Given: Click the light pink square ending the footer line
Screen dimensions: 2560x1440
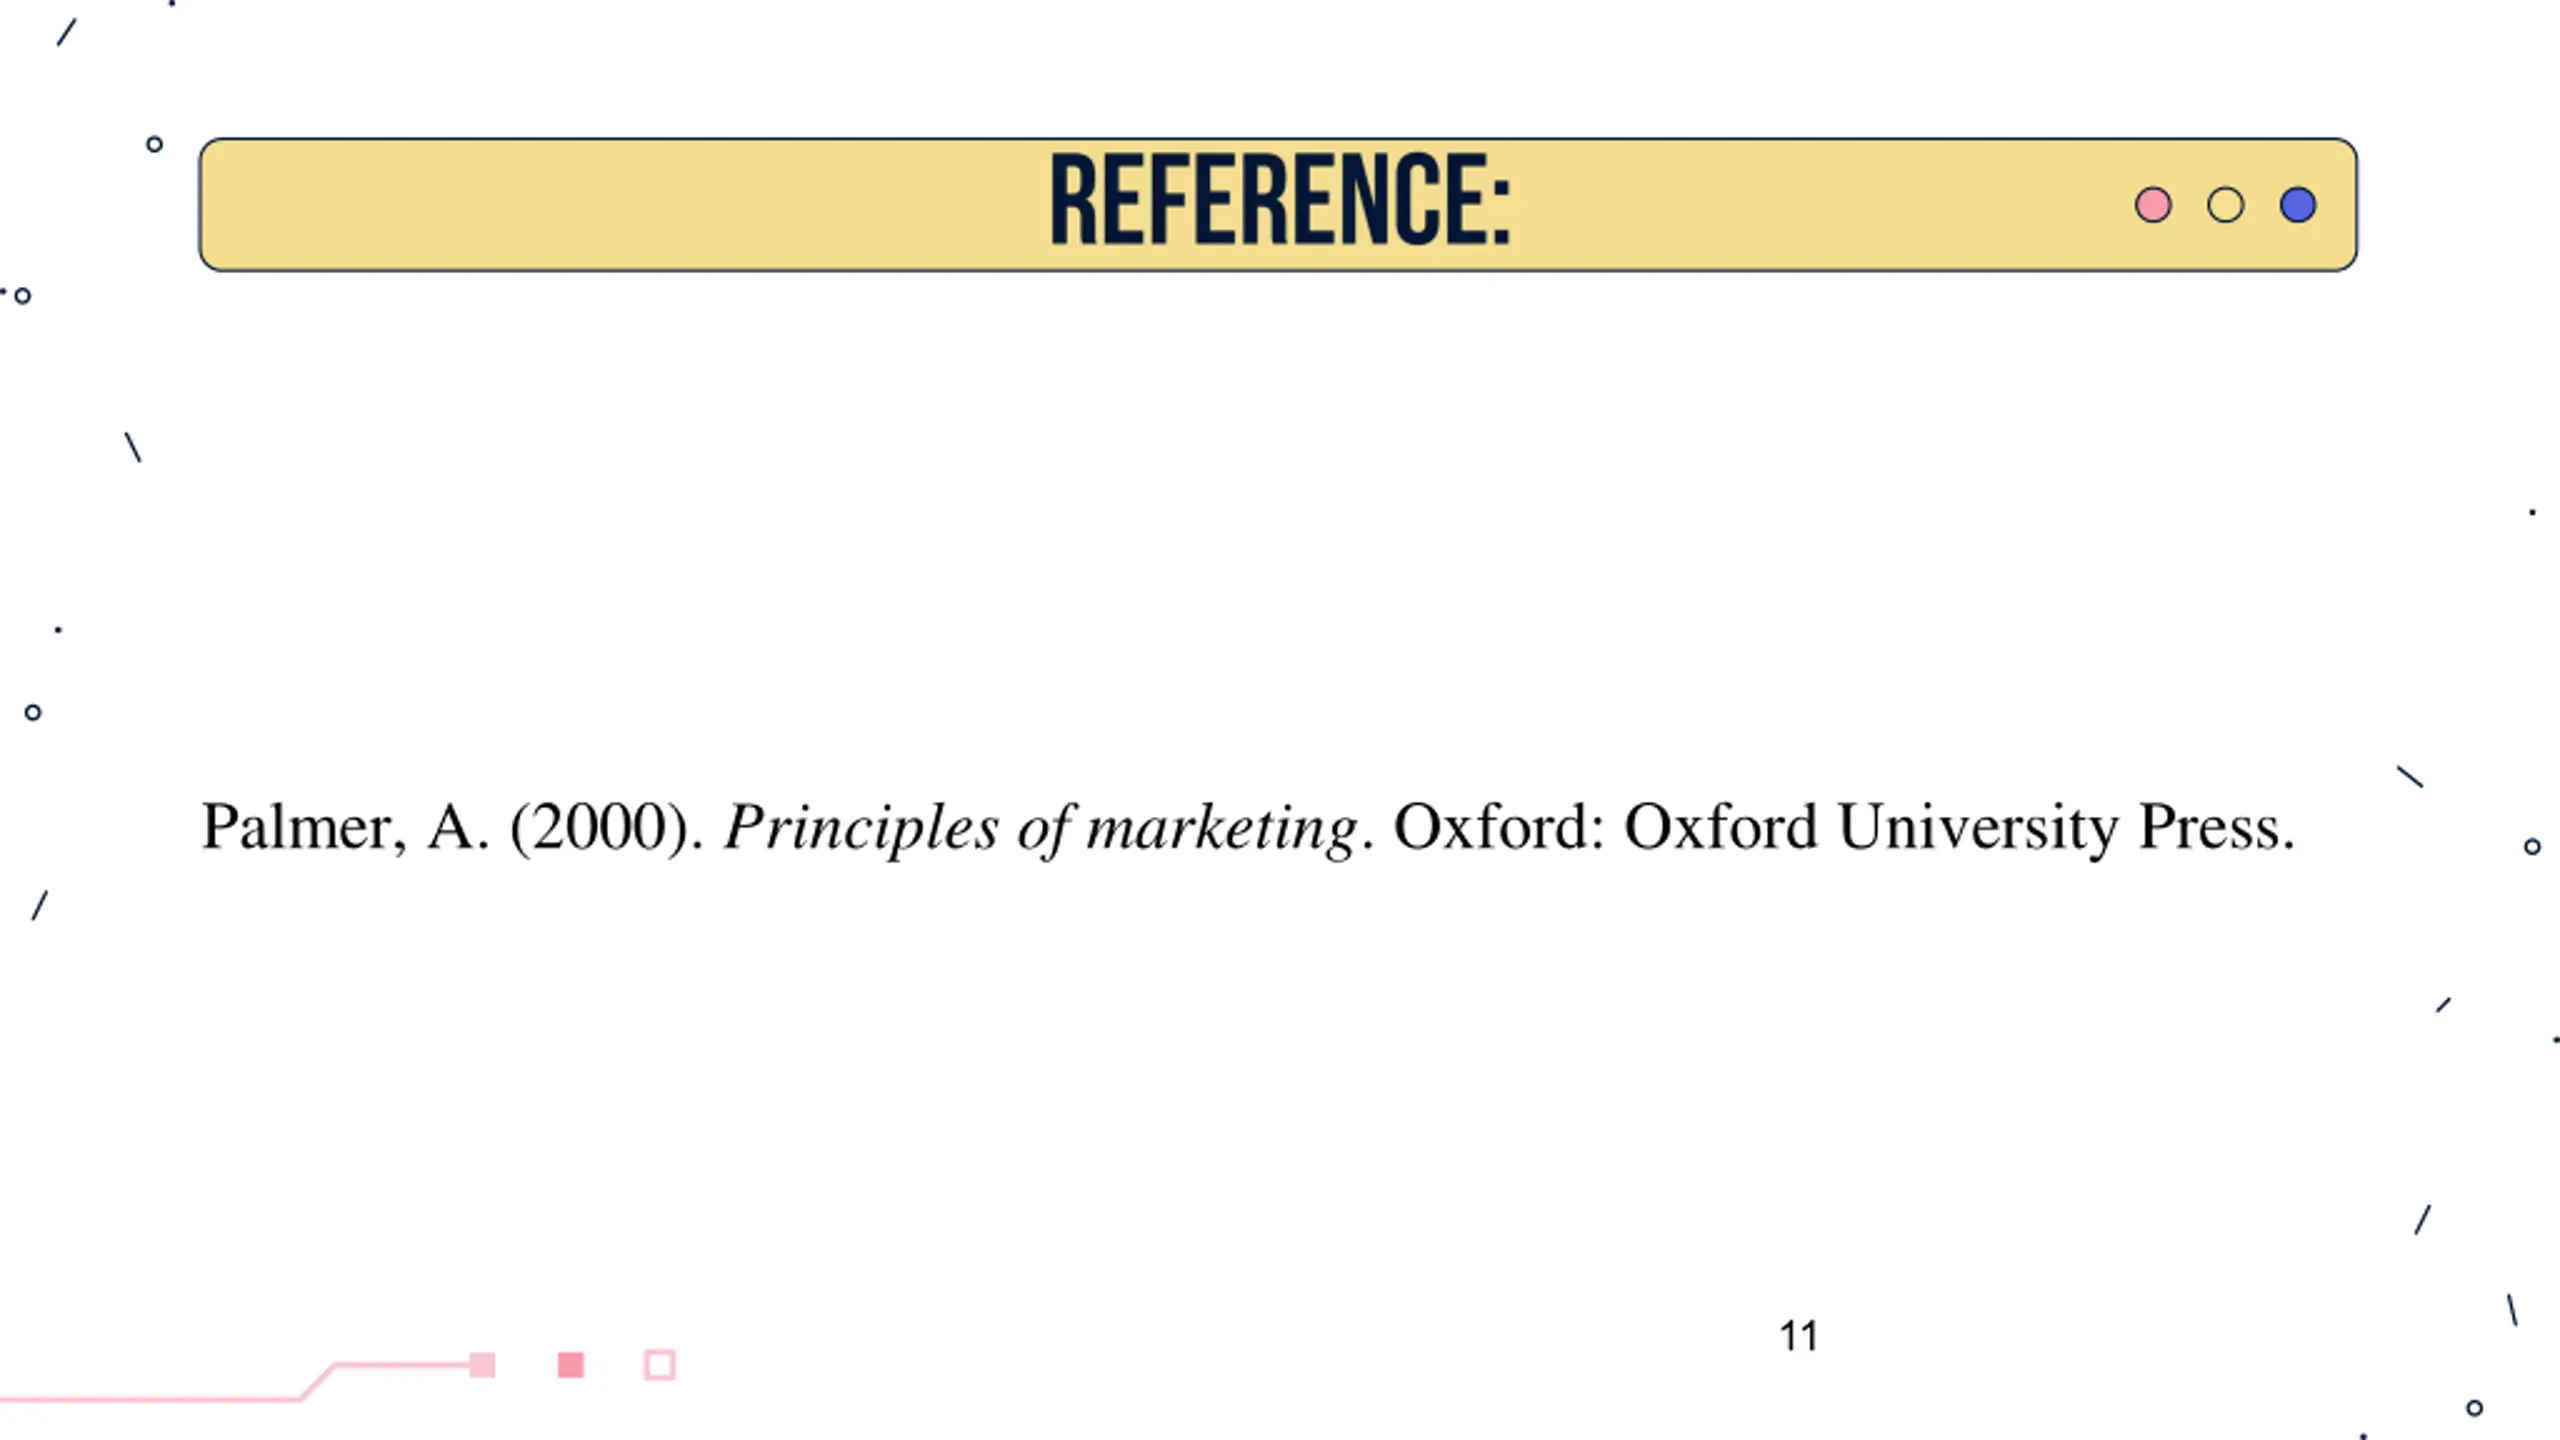Looking at the screenshot, I should [483, 1365].
